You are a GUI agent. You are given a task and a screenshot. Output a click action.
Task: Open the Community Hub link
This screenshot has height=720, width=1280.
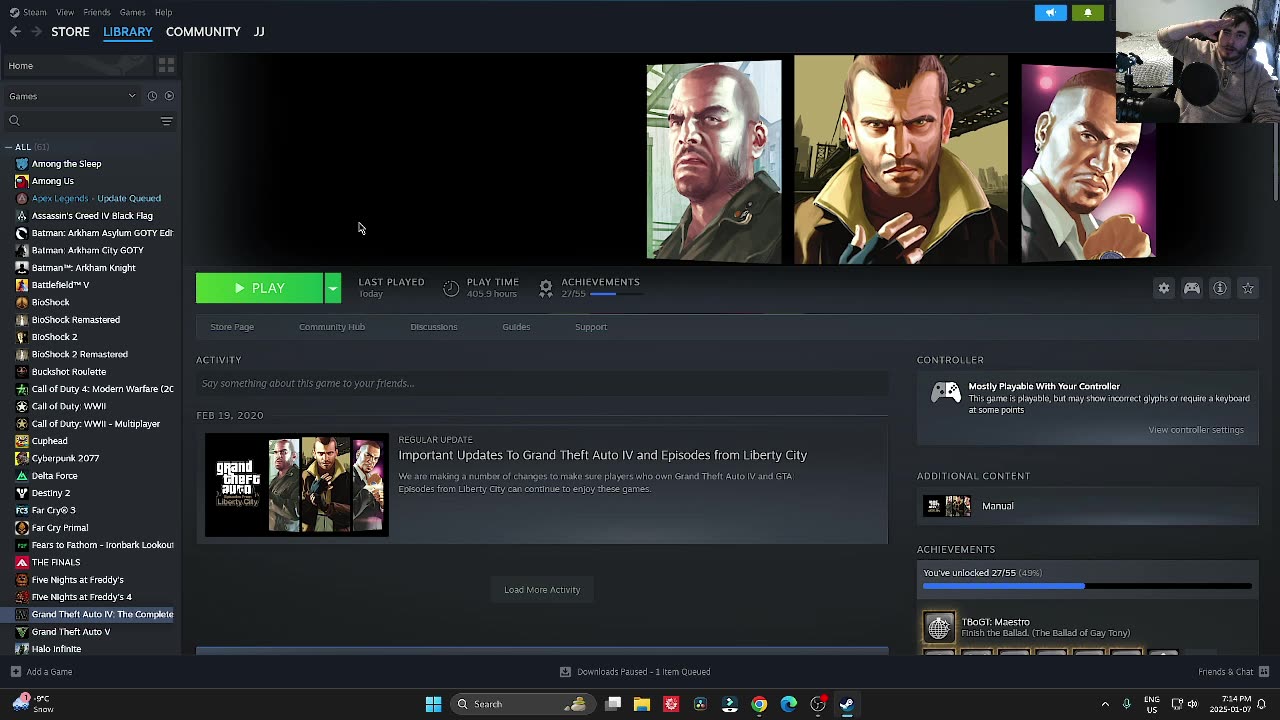point(332,327)
